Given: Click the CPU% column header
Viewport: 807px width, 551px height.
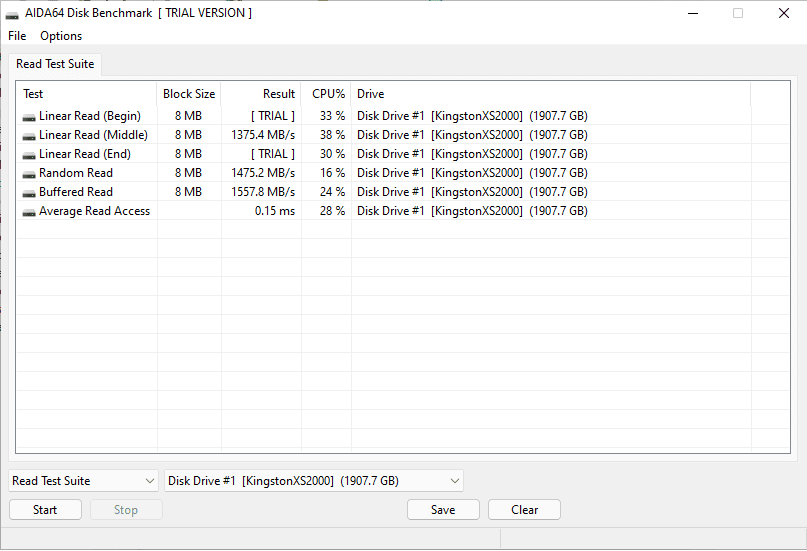Looking at the screenshot, I should click(326, 94).
